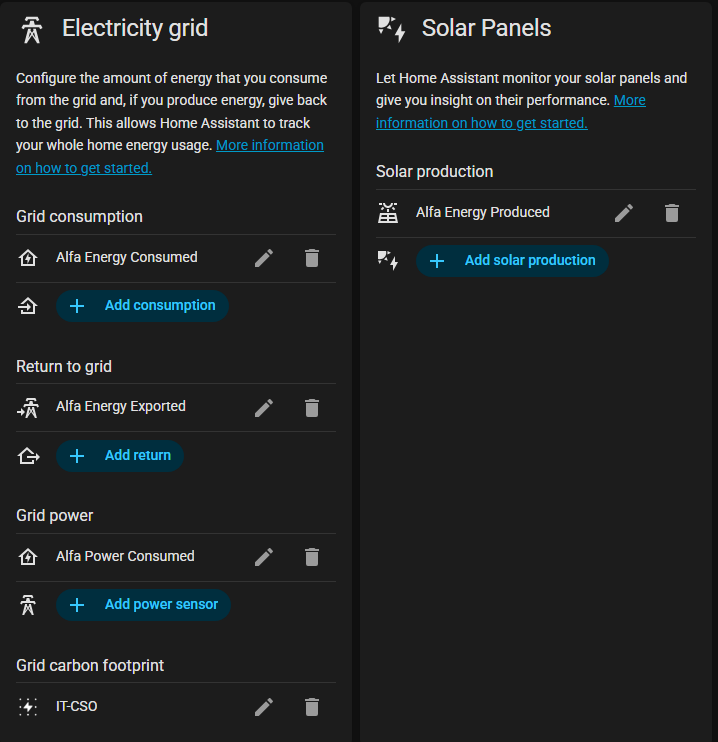The width and height of the screenshot is (718, 742).
Task: Delete the Alfa Energy Exported entry
Action: coord(312,407)
